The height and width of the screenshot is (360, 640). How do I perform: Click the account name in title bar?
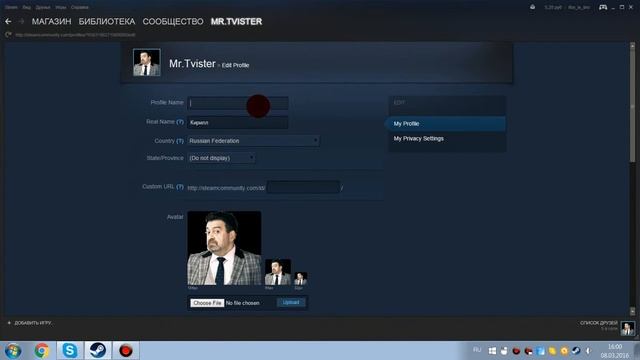579,7
